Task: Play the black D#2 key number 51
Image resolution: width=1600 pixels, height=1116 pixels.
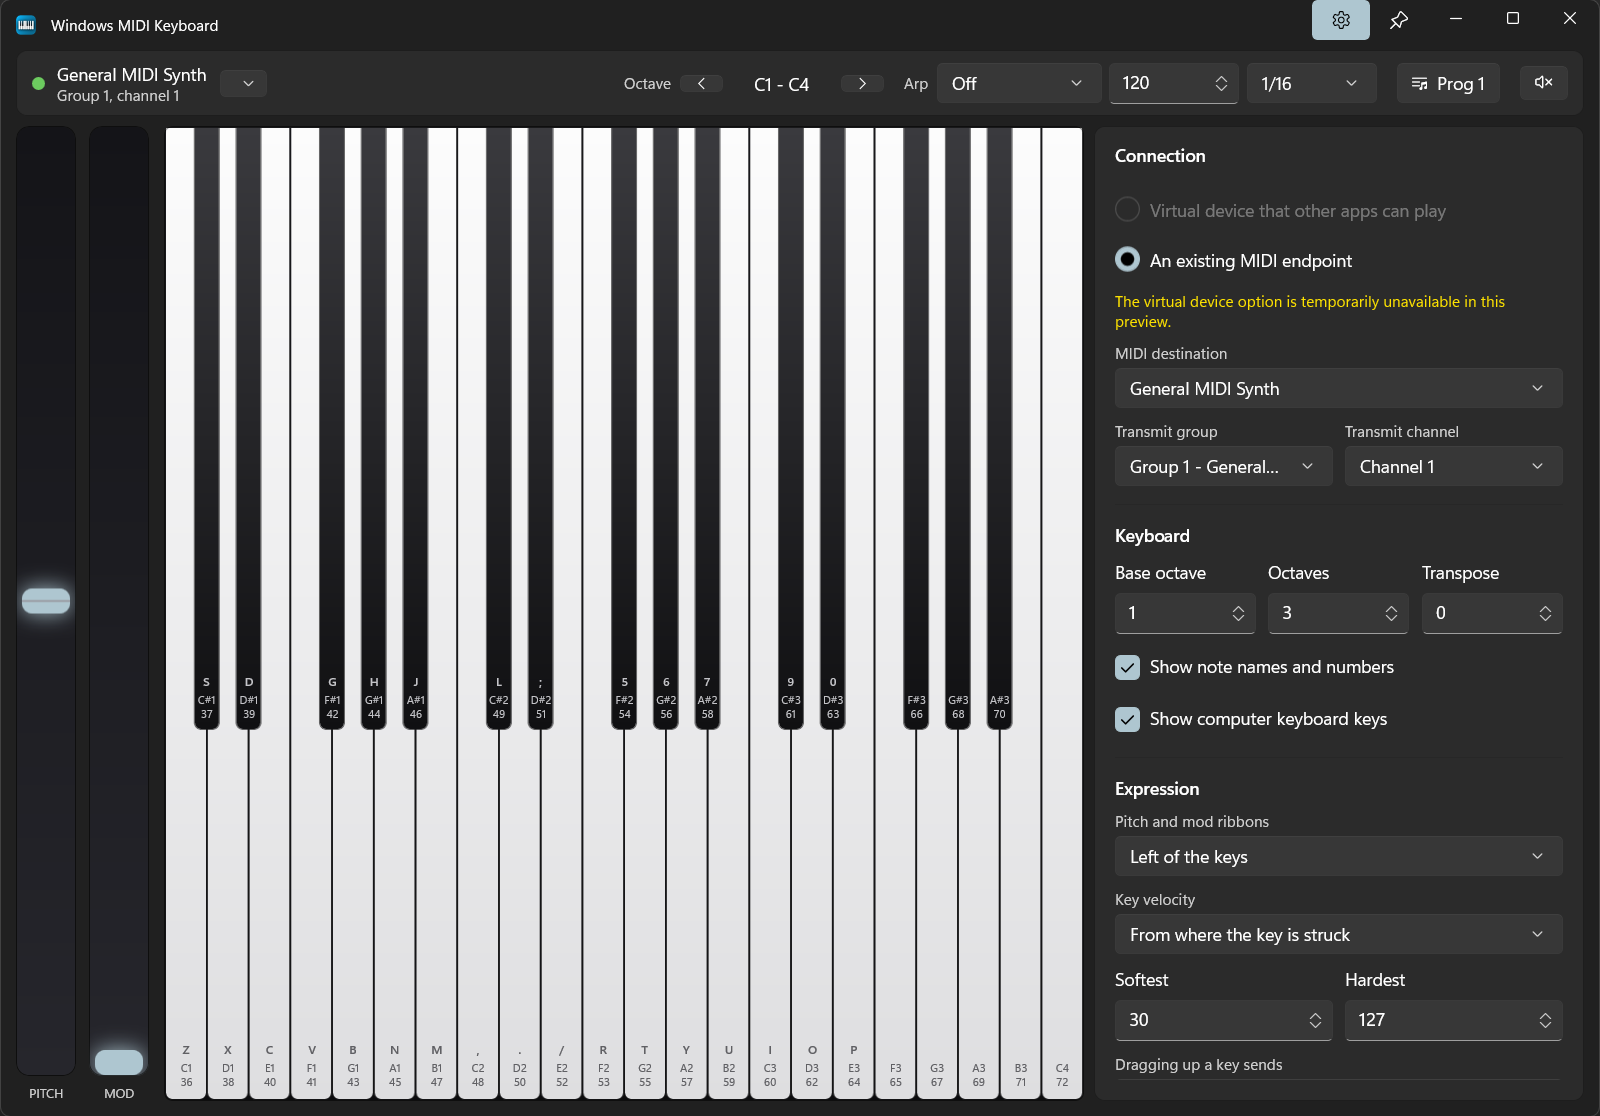Action: coord(541,430)
